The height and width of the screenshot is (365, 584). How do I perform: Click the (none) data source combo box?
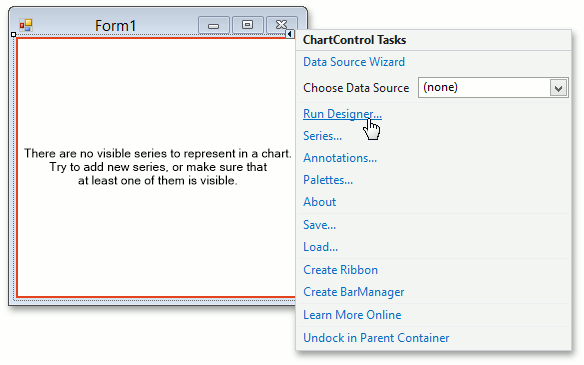click(x=493, y=88)
